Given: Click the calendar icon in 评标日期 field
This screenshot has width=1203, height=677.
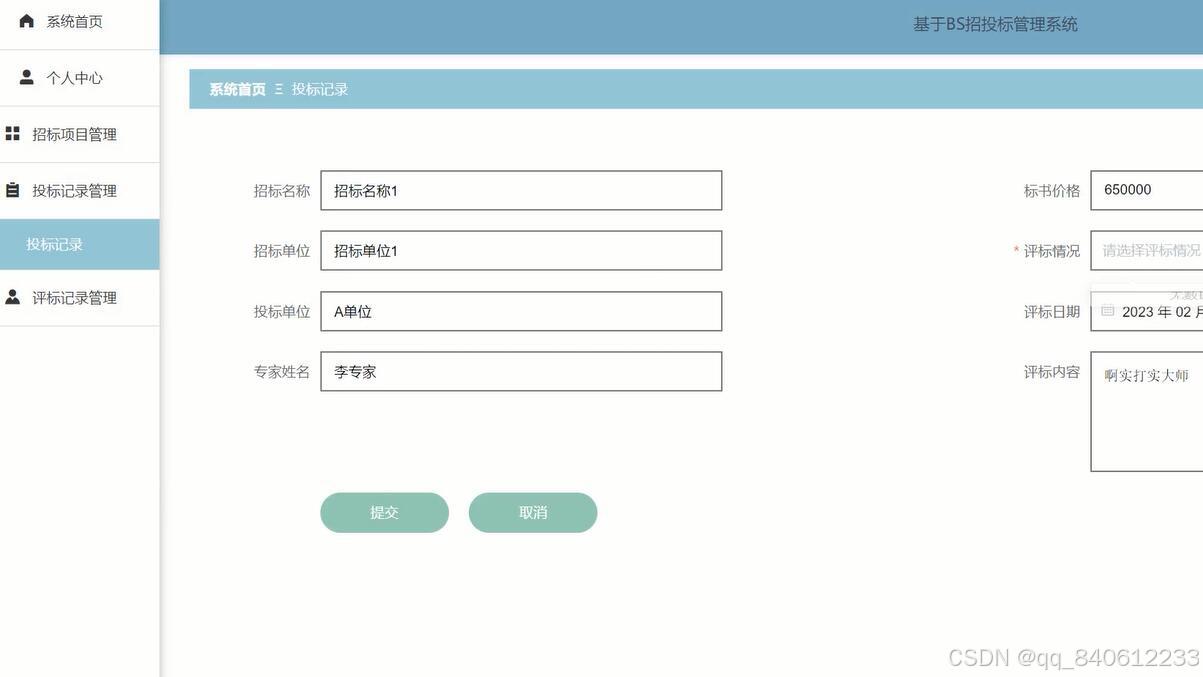Looking at the screenshot, I should pyautogui.click(x=1108, y=311).
